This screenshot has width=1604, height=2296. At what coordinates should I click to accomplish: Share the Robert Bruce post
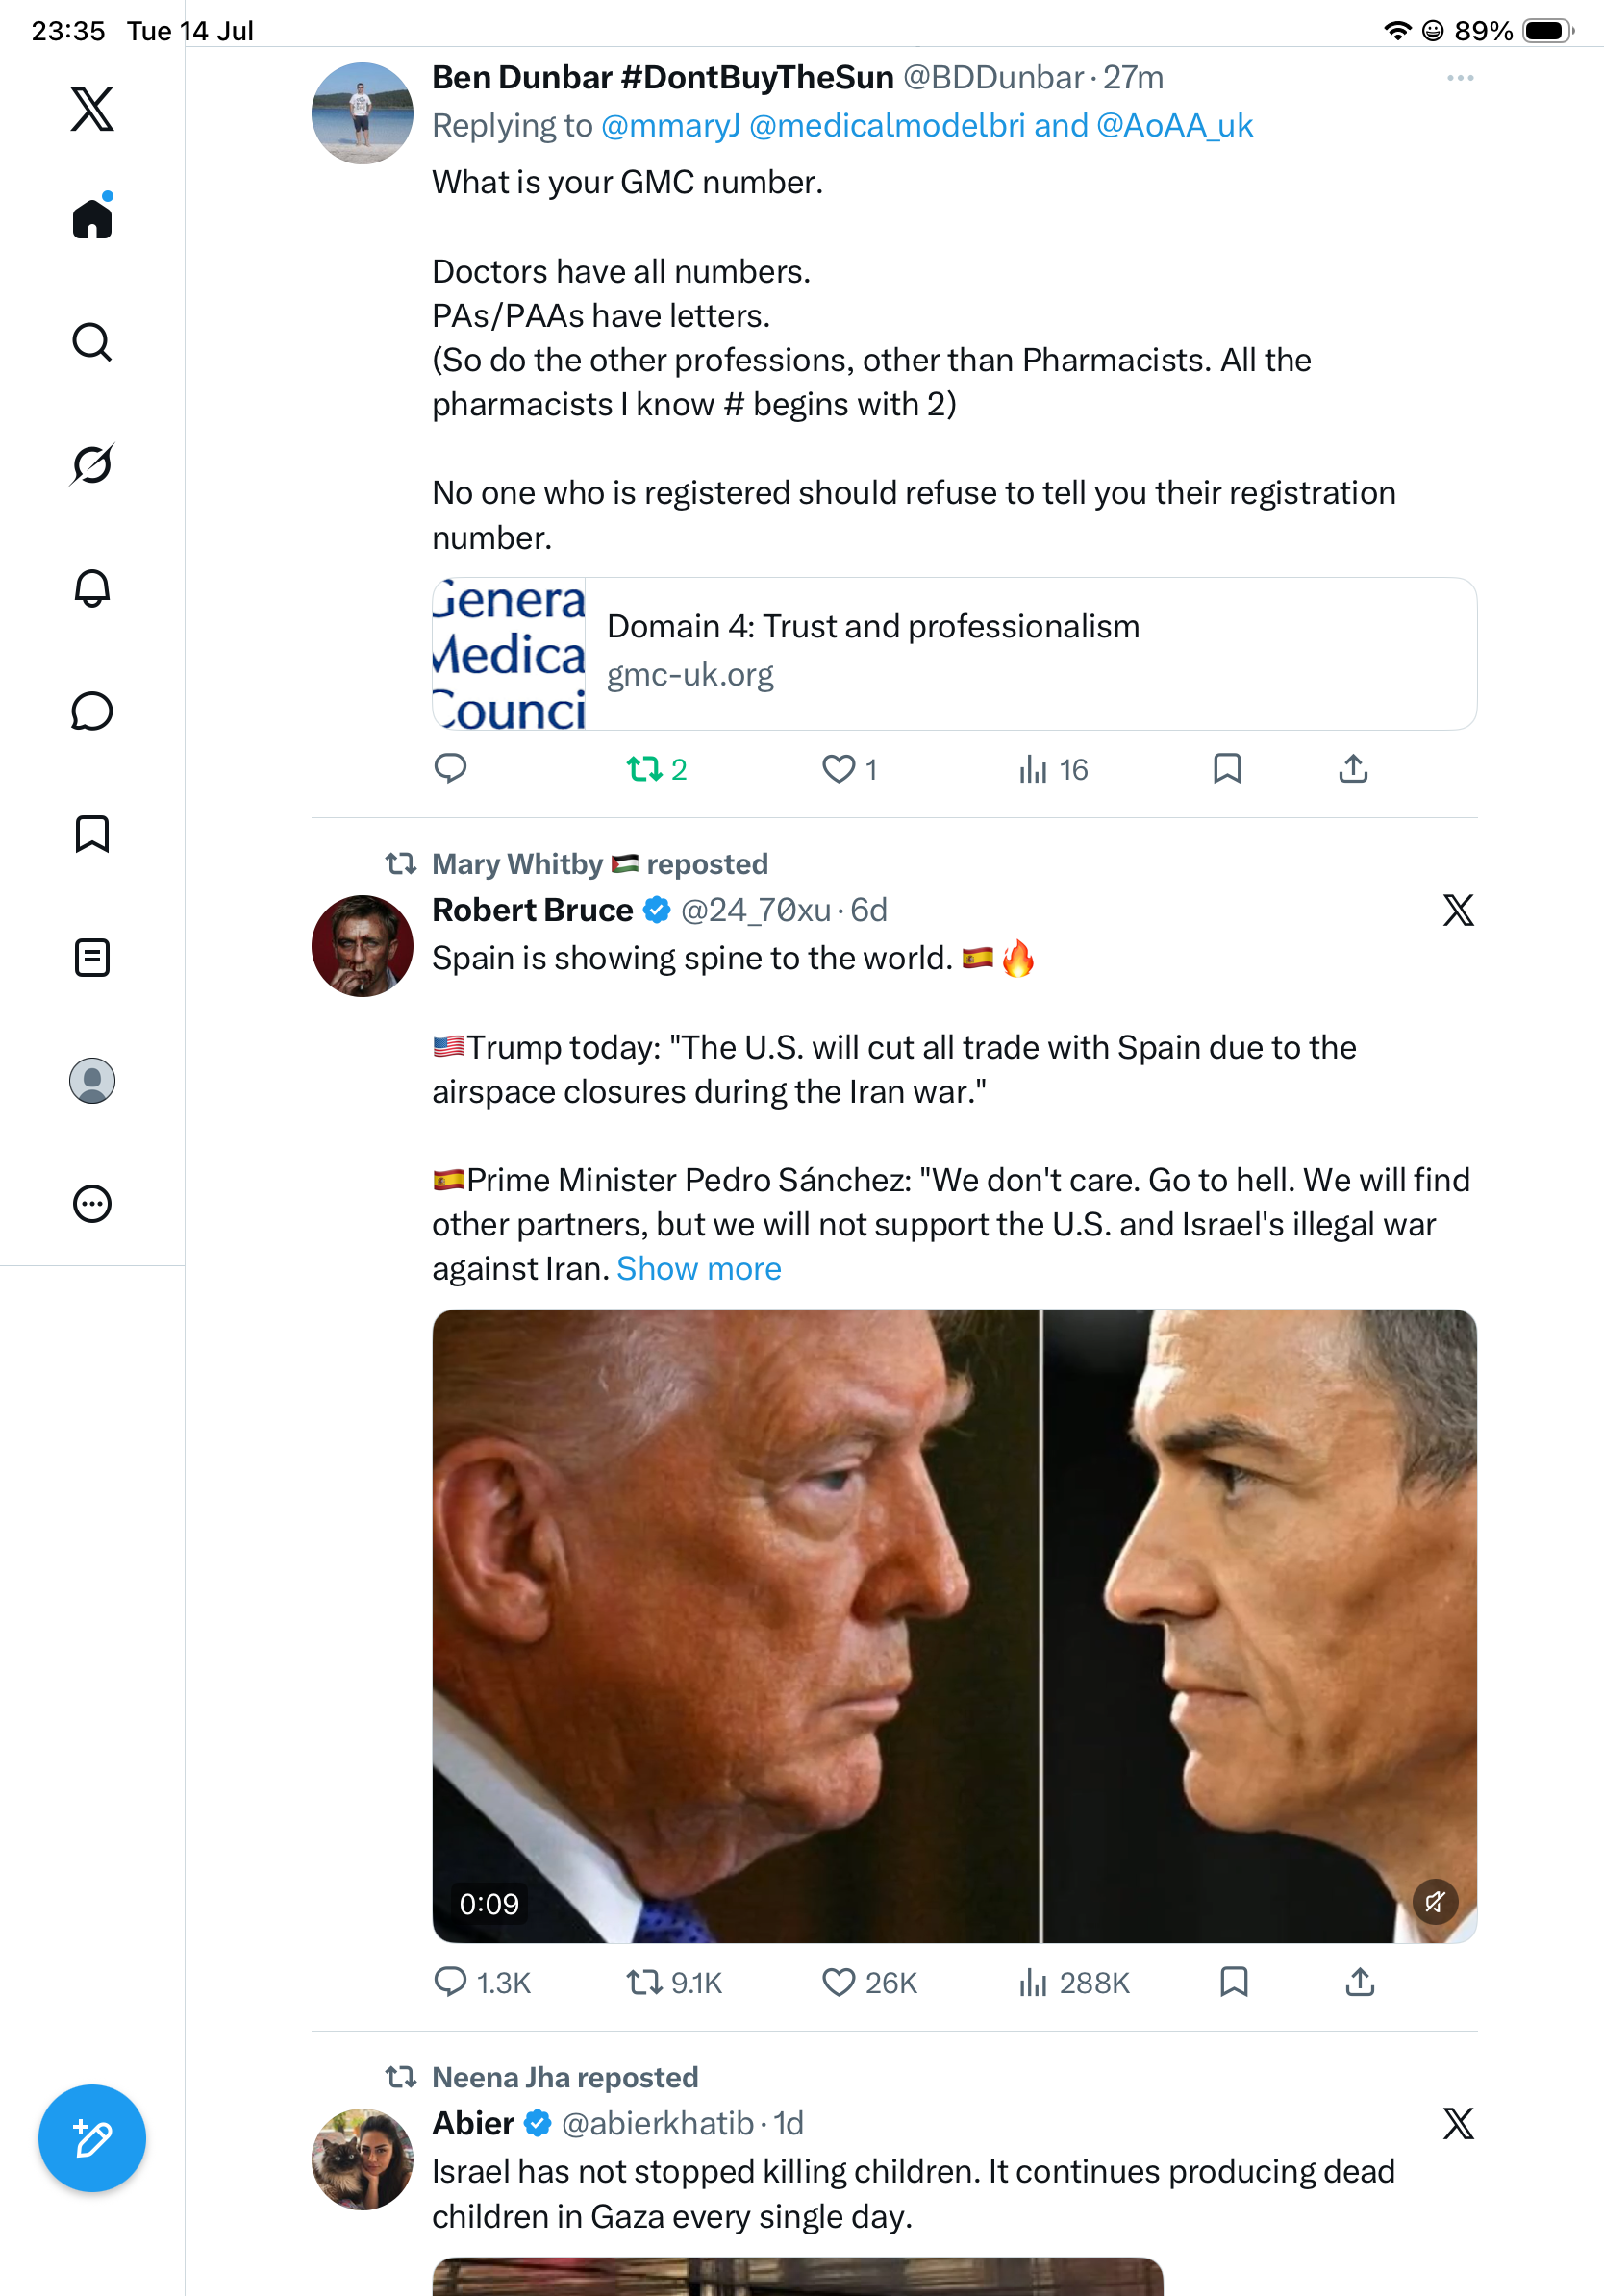[x=1359, y=1982]
